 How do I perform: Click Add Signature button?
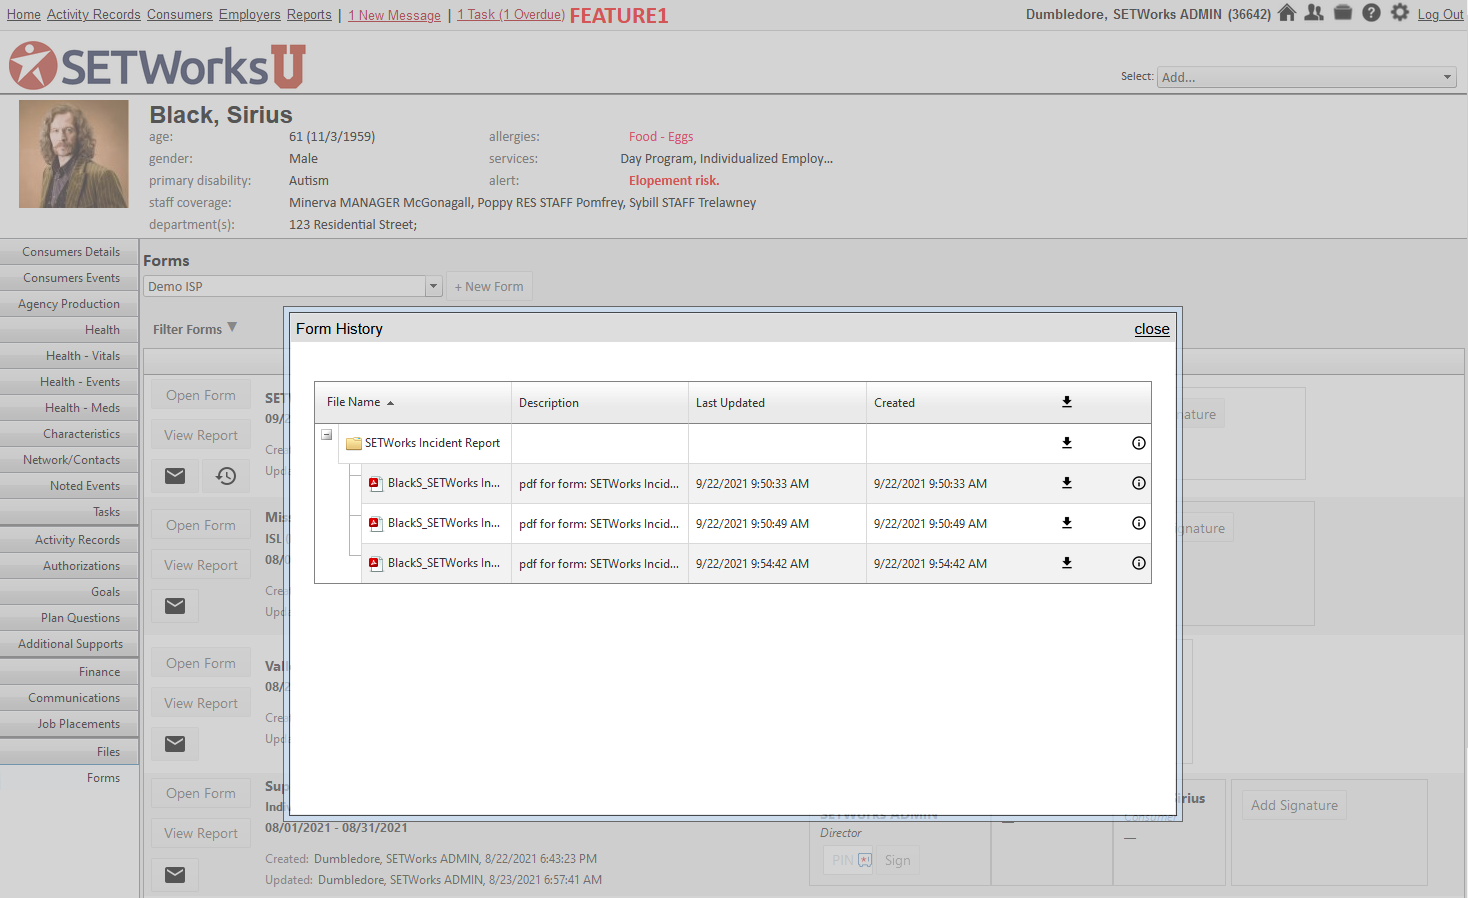pos(1294,805)
